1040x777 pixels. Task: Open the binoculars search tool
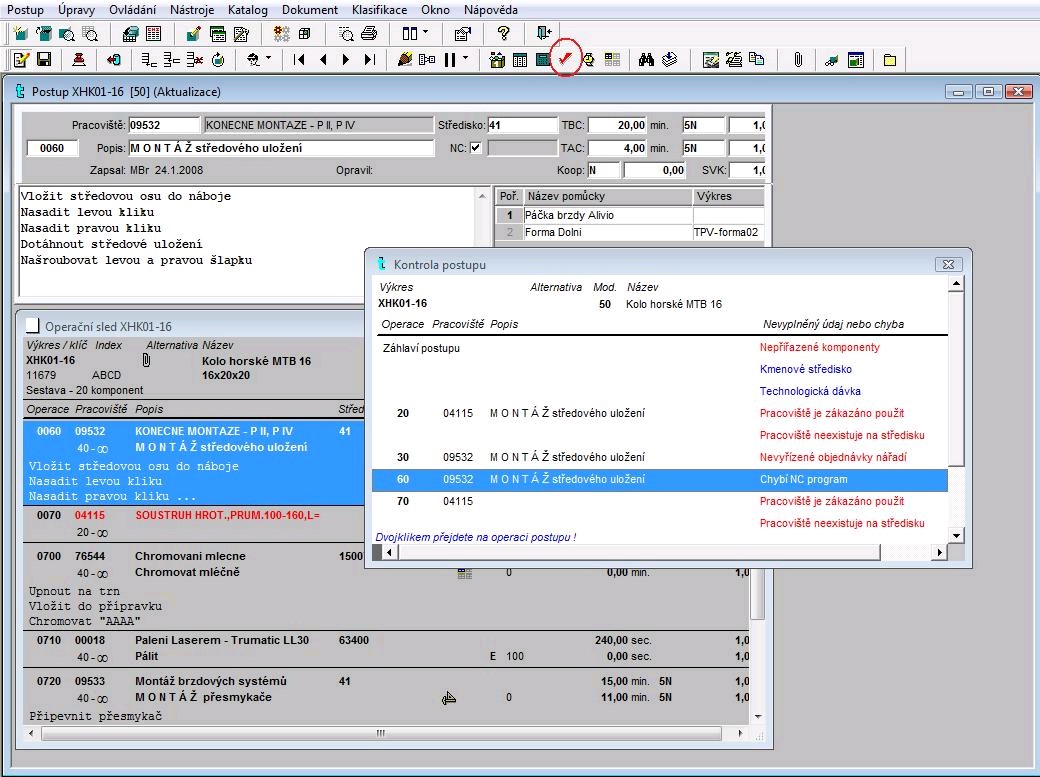pos(646,60)
